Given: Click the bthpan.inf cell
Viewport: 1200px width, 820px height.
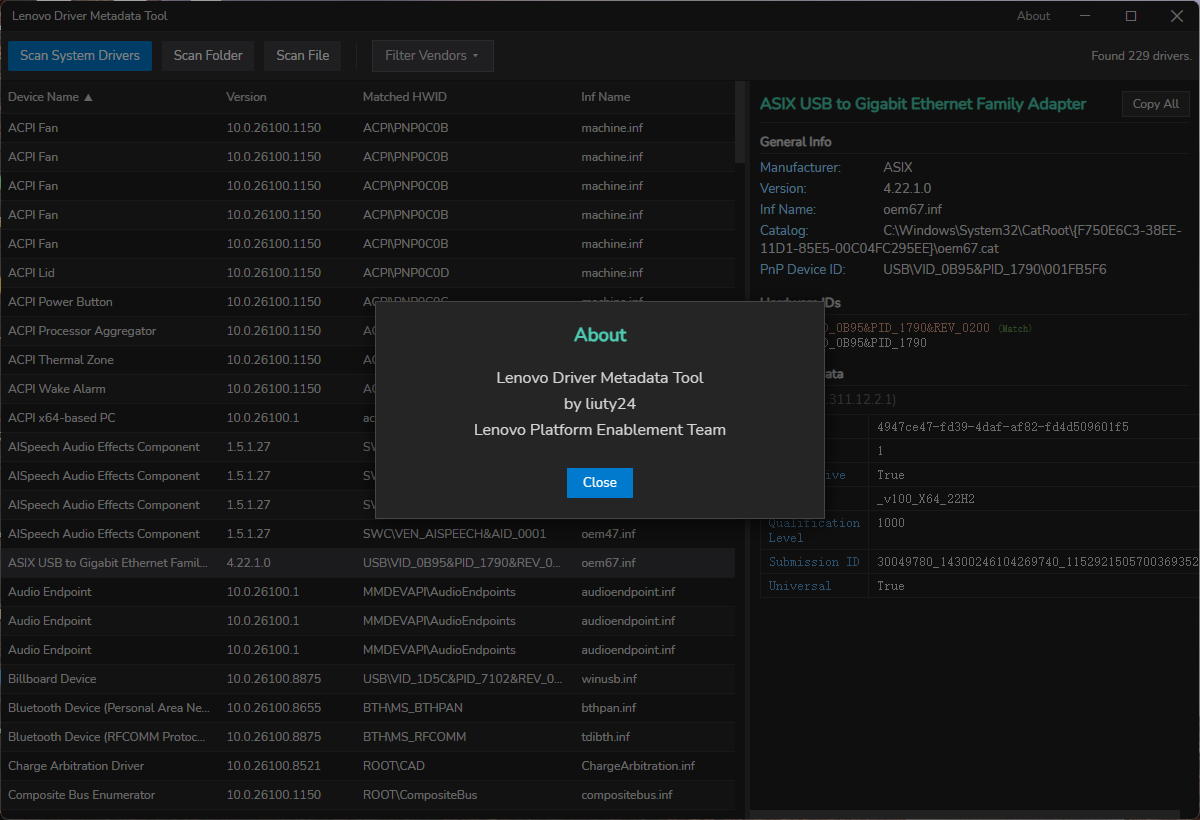Looking at the screenshot, I should click(608, 708).
